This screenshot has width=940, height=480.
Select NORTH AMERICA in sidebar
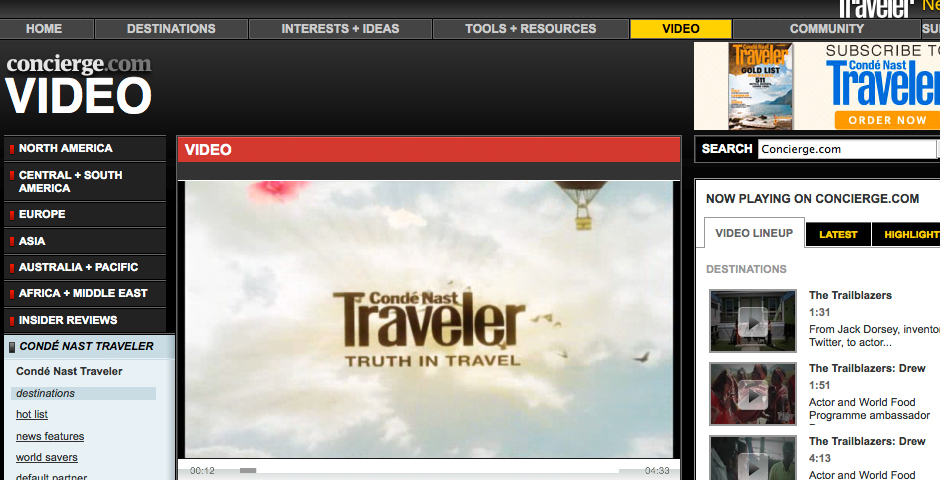pyautogui.click(x=85, y=148)
